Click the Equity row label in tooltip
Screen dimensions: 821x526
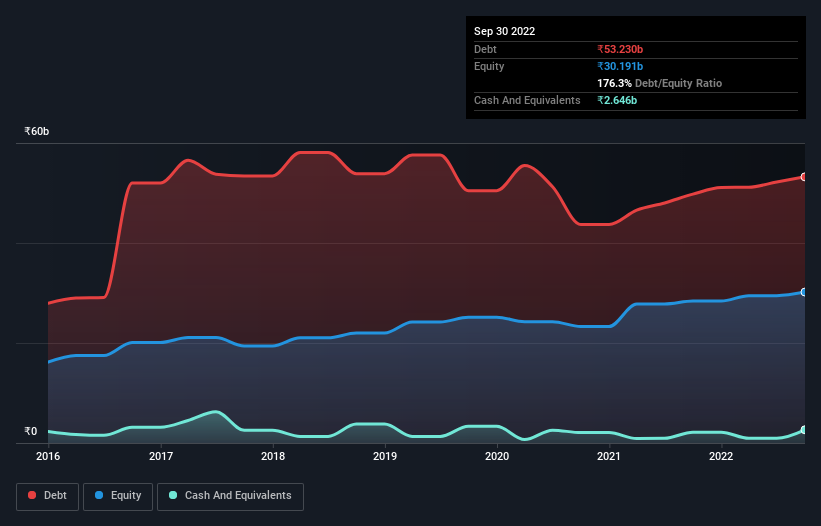(x=489, y=66)
